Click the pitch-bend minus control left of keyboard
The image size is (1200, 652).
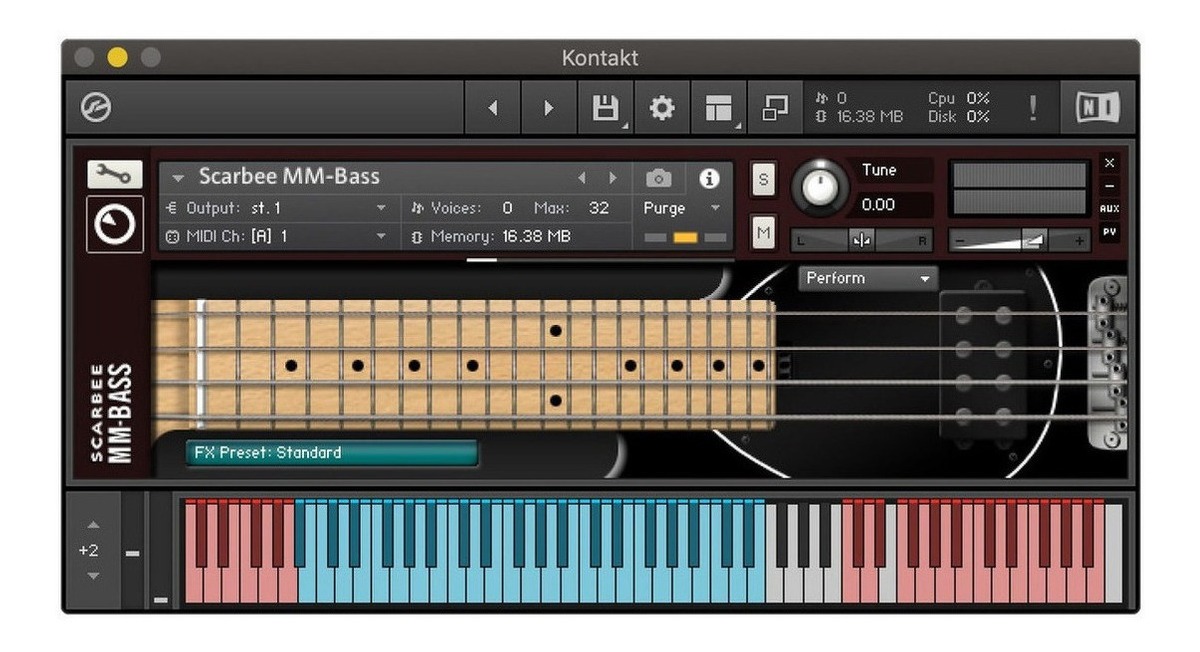pos(133,553)
